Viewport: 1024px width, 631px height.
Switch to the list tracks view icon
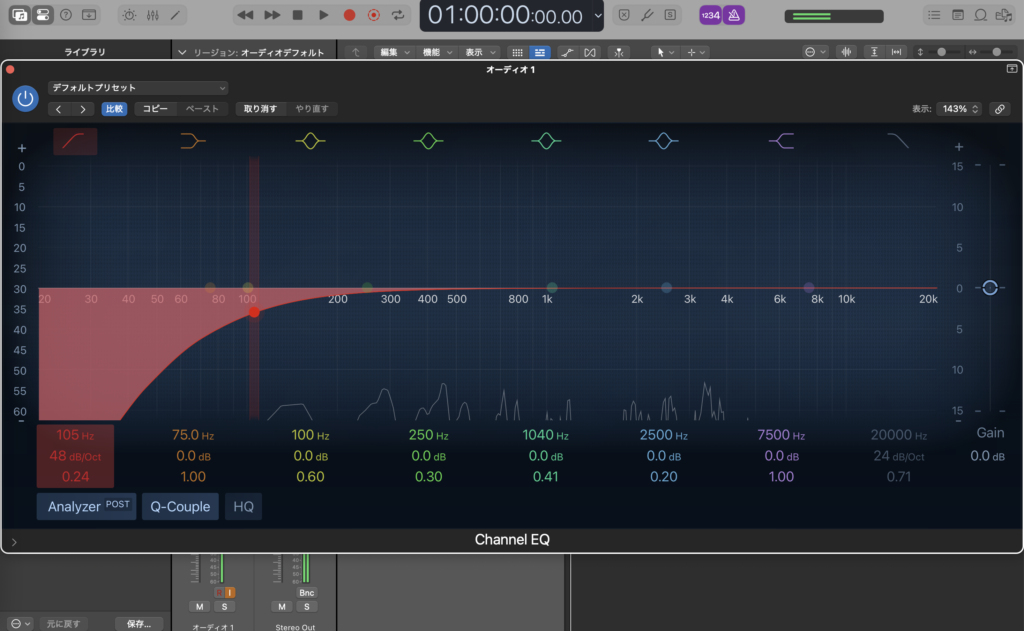click(539, 52)
